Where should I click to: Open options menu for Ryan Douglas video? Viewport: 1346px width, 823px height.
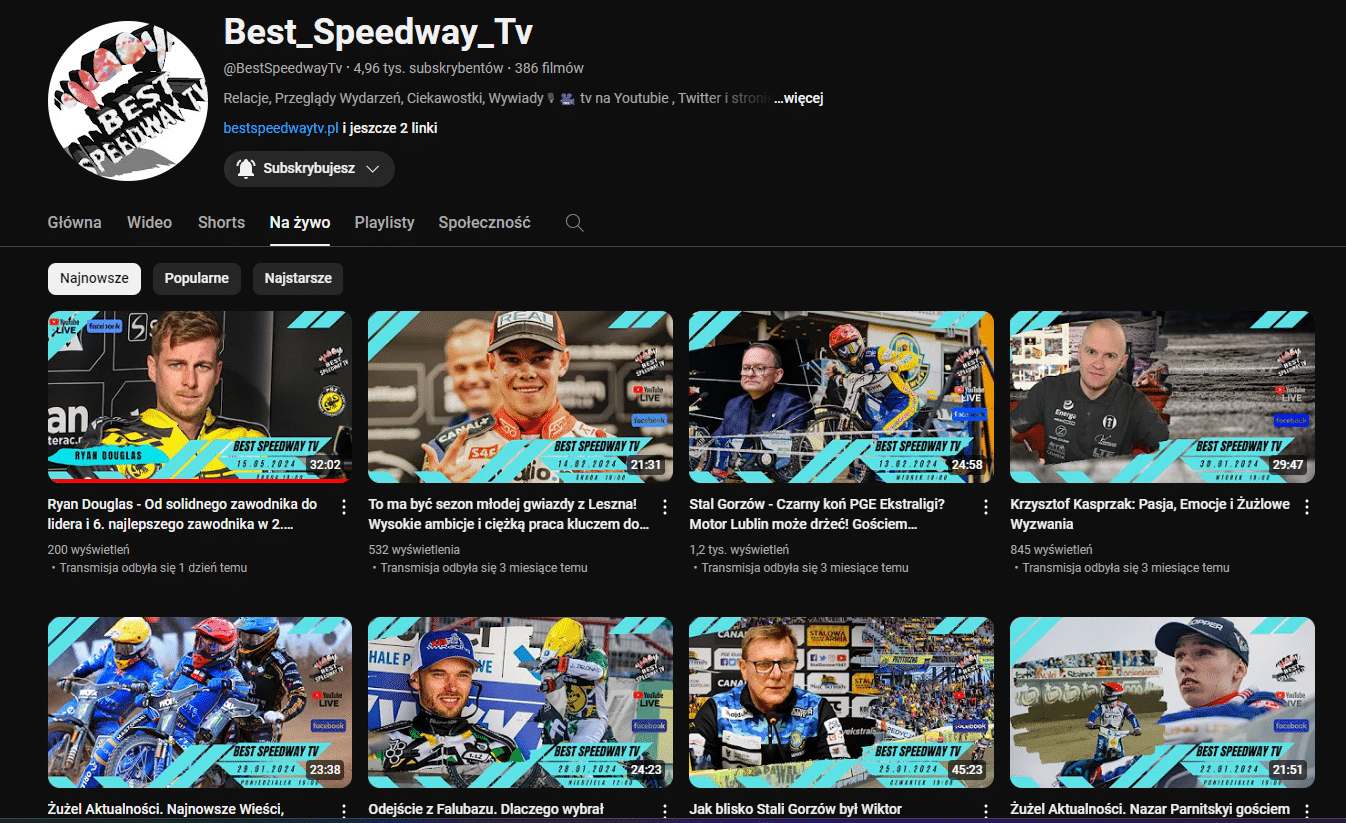[344, 507]
